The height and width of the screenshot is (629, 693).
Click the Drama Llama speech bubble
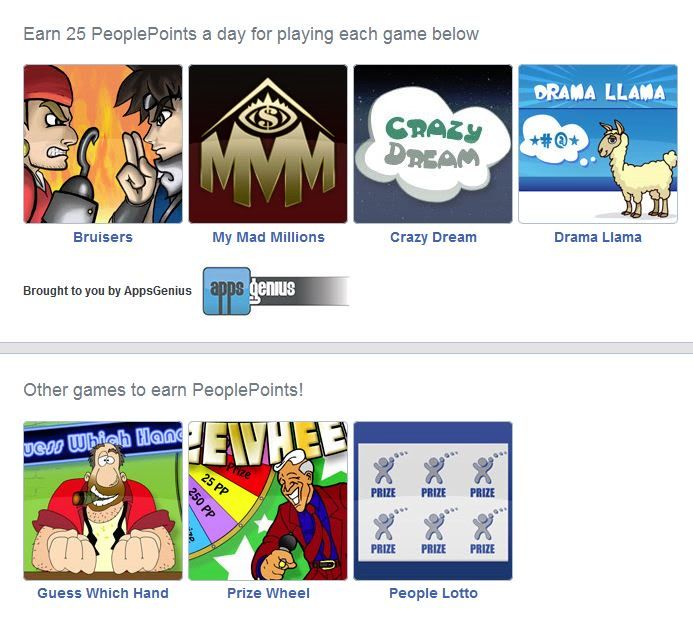point(556,141)
